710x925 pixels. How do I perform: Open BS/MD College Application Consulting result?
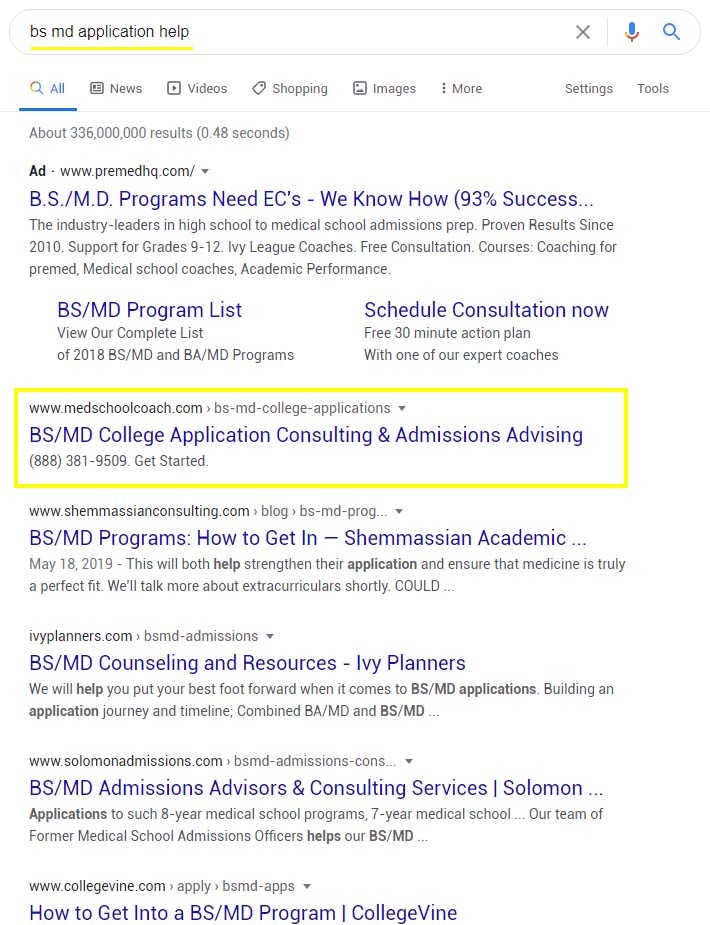pos(305,435)
